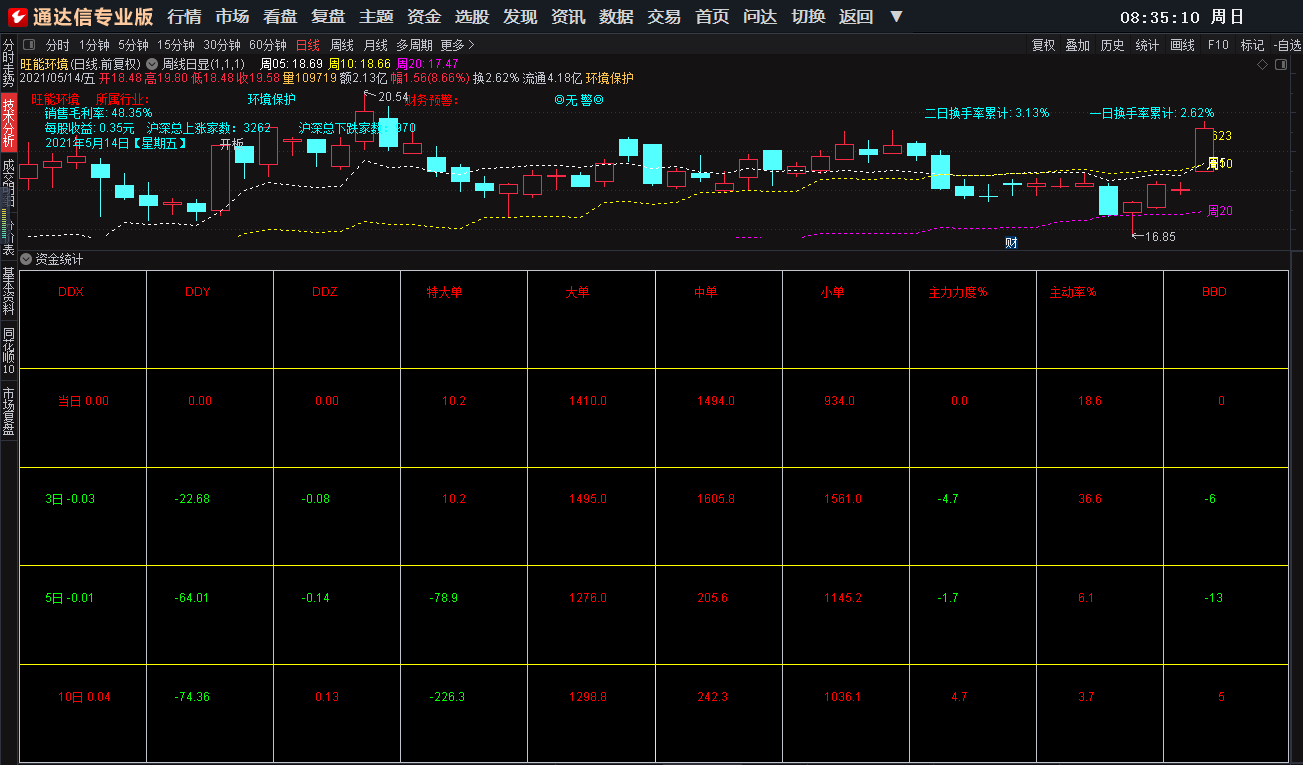Click the 5日 -0.01 row label

(70, 598)
